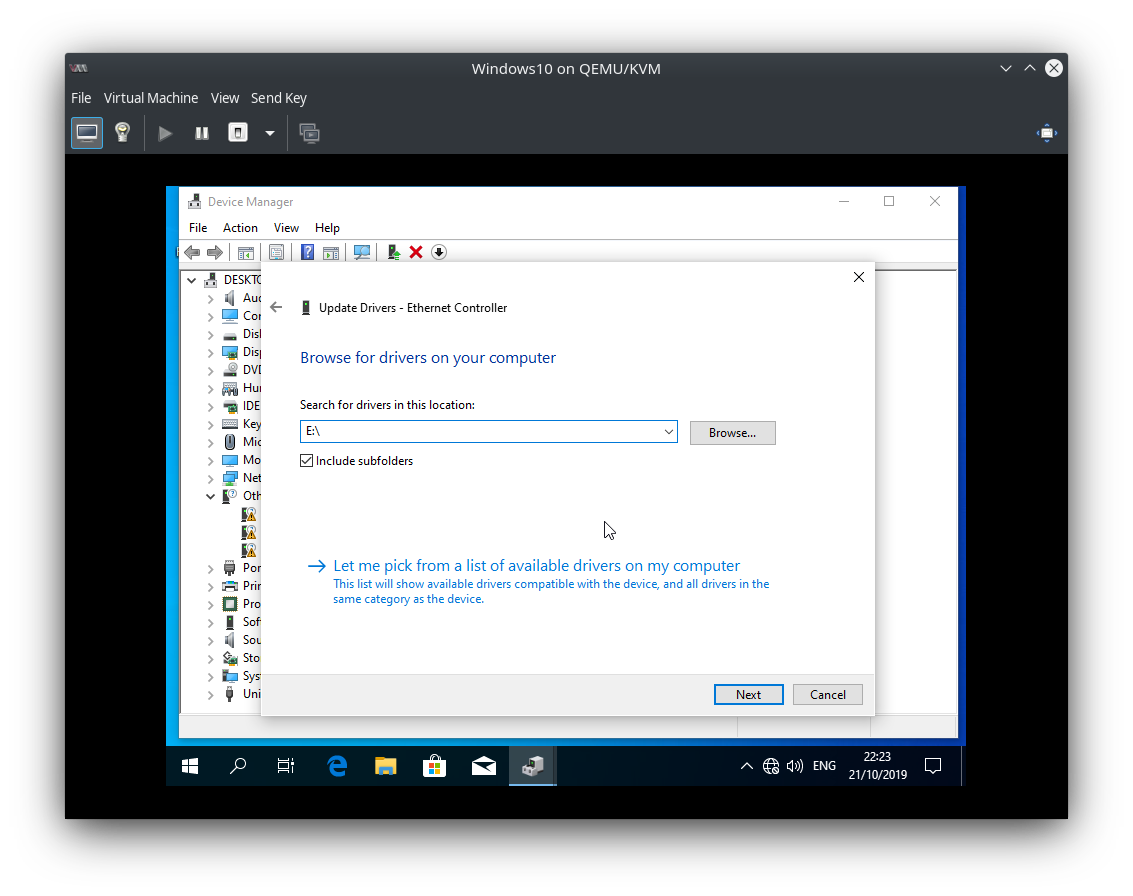Open Device Manager's Help menu
This screenshot has height=896, width=1133.
[327, 228]
